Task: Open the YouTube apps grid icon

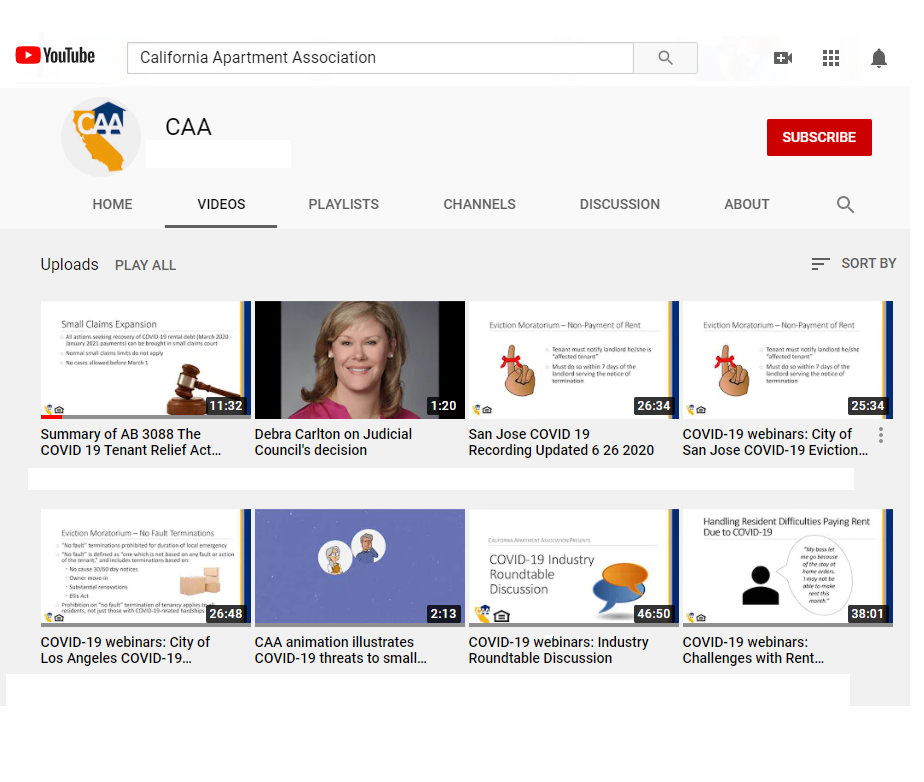Action: (x=831, y=58)
